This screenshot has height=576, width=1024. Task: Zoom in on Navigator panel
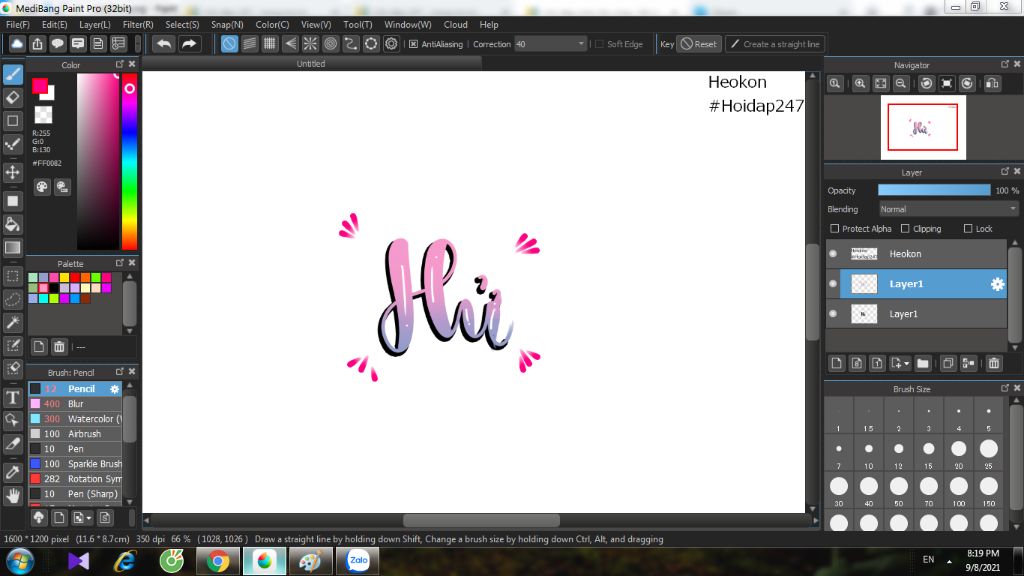pos(860,84)
